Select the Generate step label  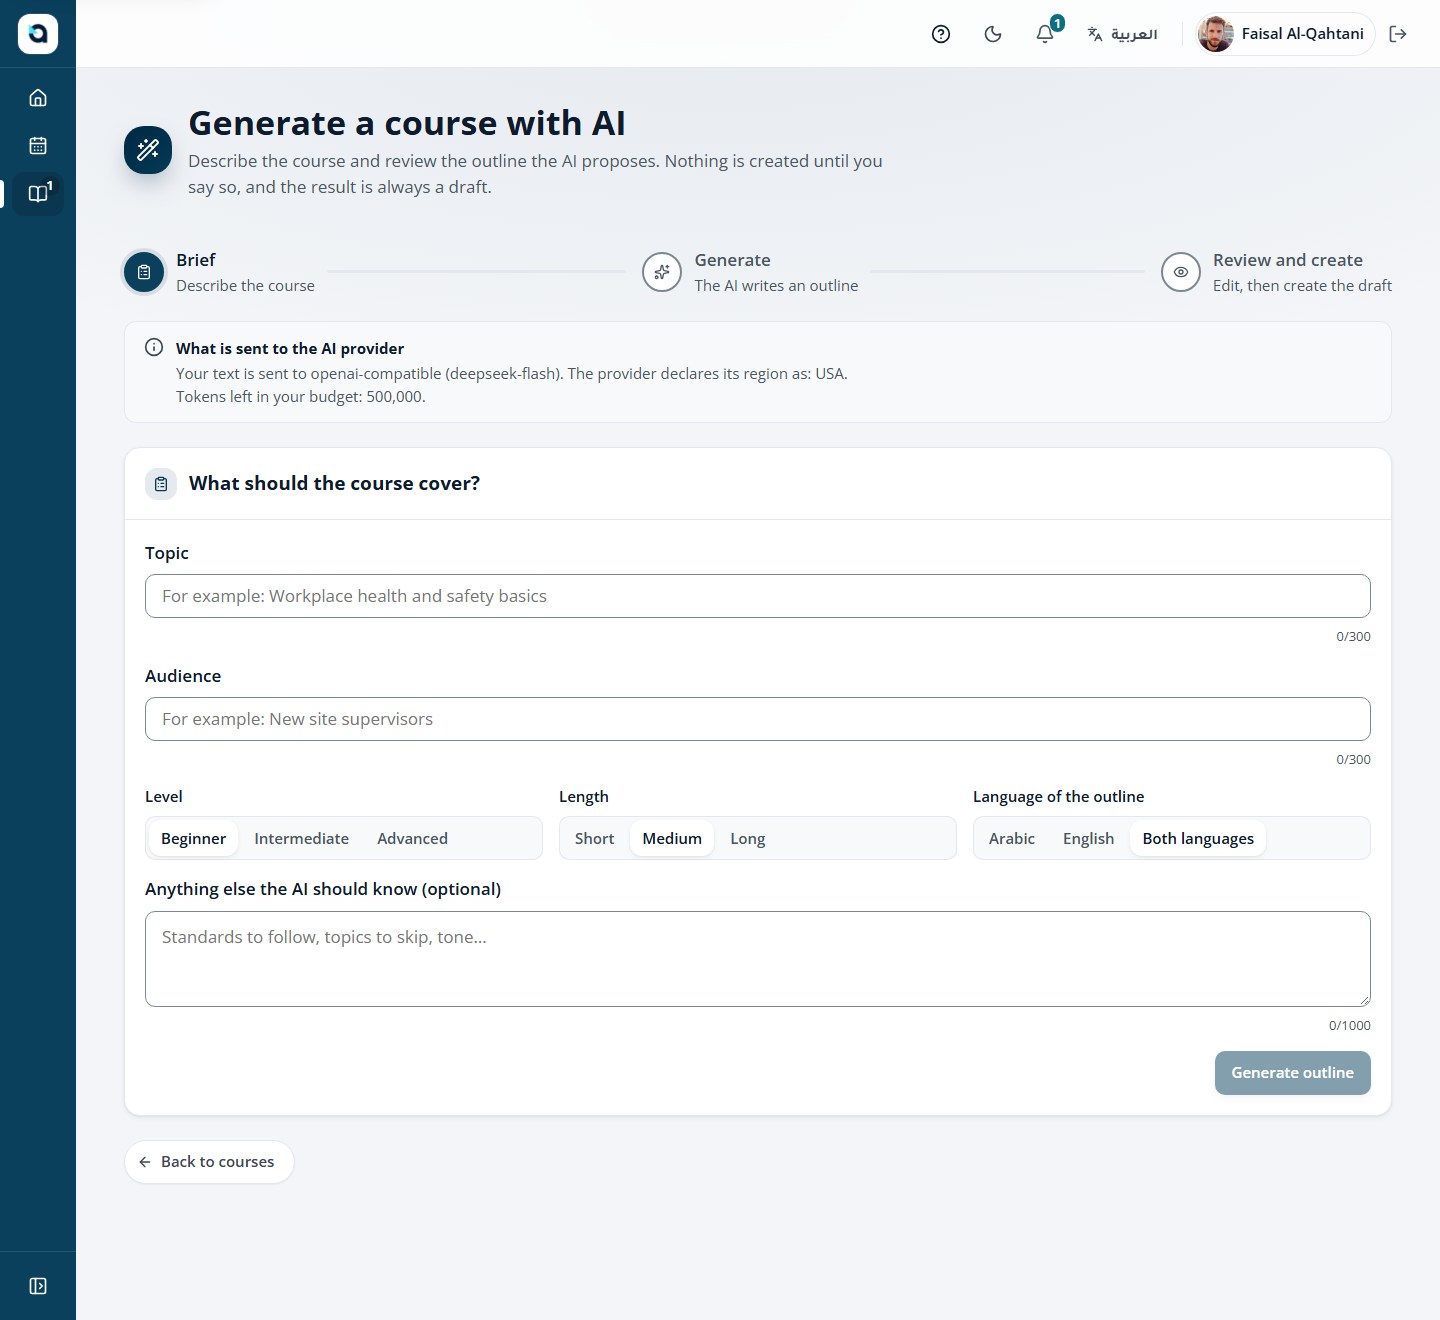[x=733, y=260]
